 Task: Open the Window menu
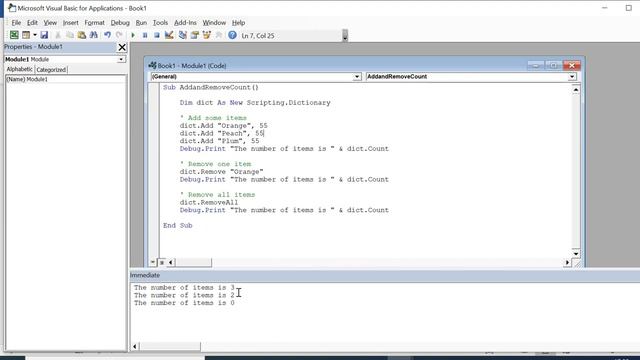[x=214, y=22]
